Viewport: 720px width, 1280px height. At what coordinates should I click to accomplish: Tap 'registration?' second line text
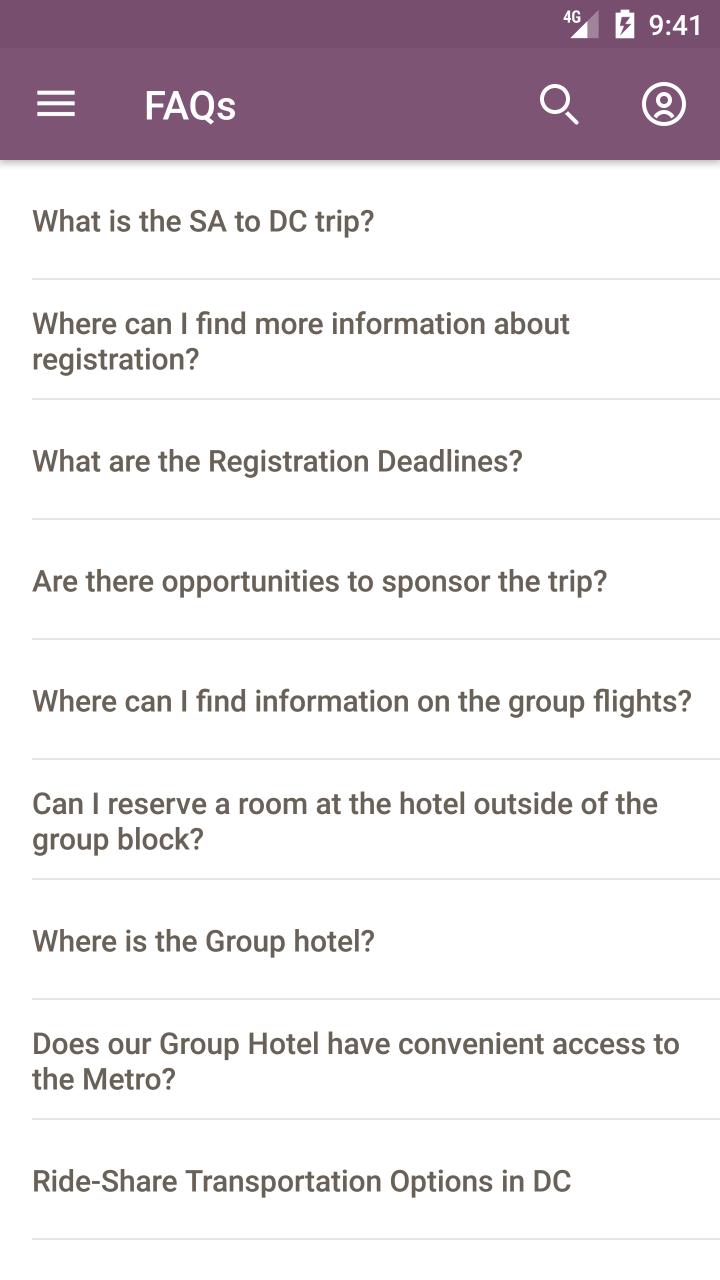coord(116,360)
